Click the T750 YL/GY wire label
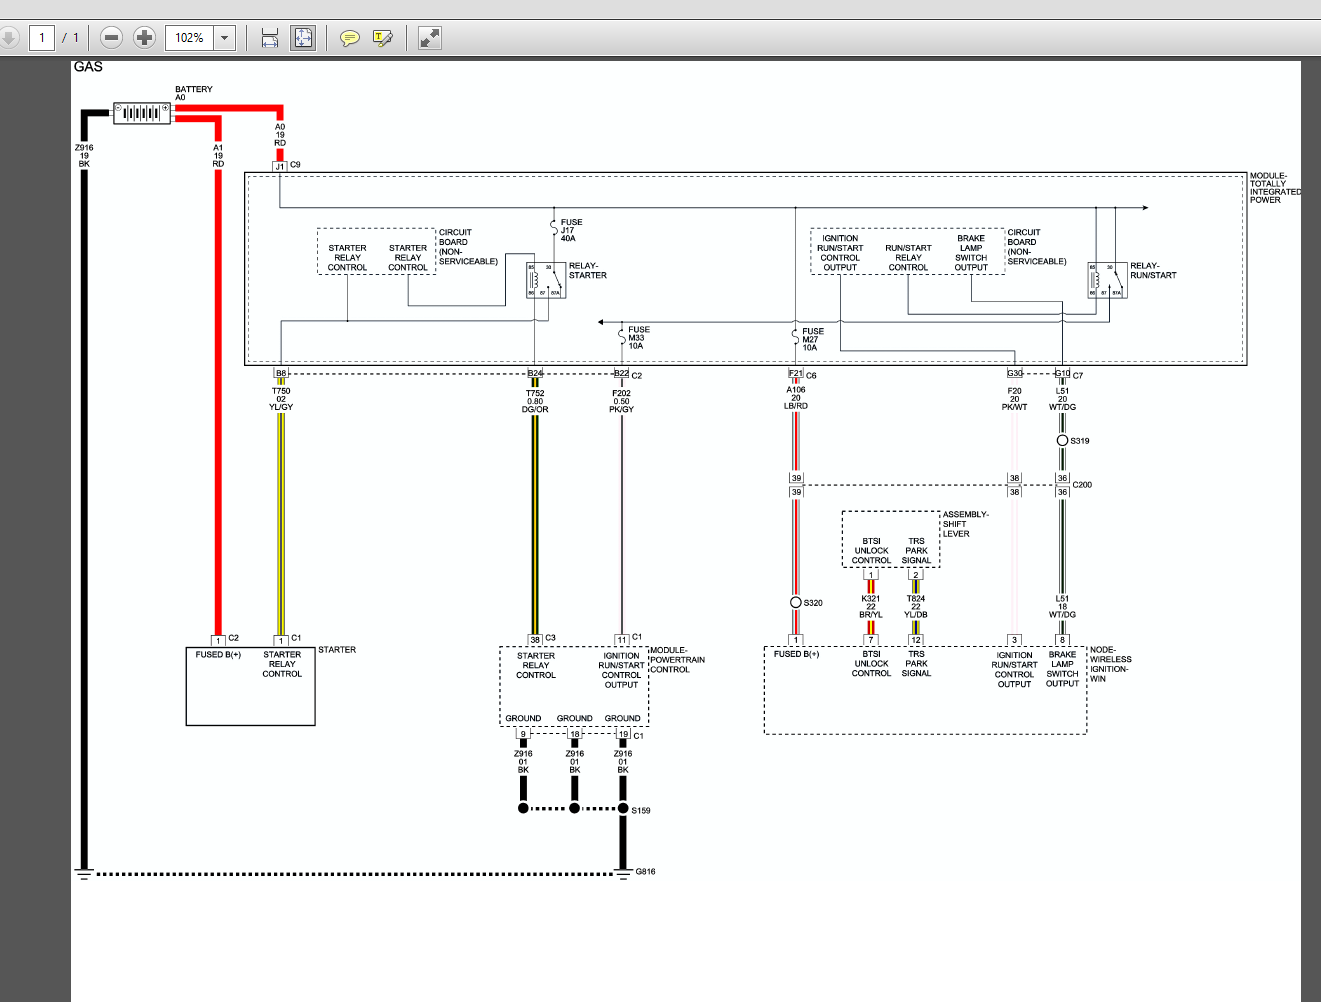The width and height of the screenshot is (1321, 1002). coord(281,399)
